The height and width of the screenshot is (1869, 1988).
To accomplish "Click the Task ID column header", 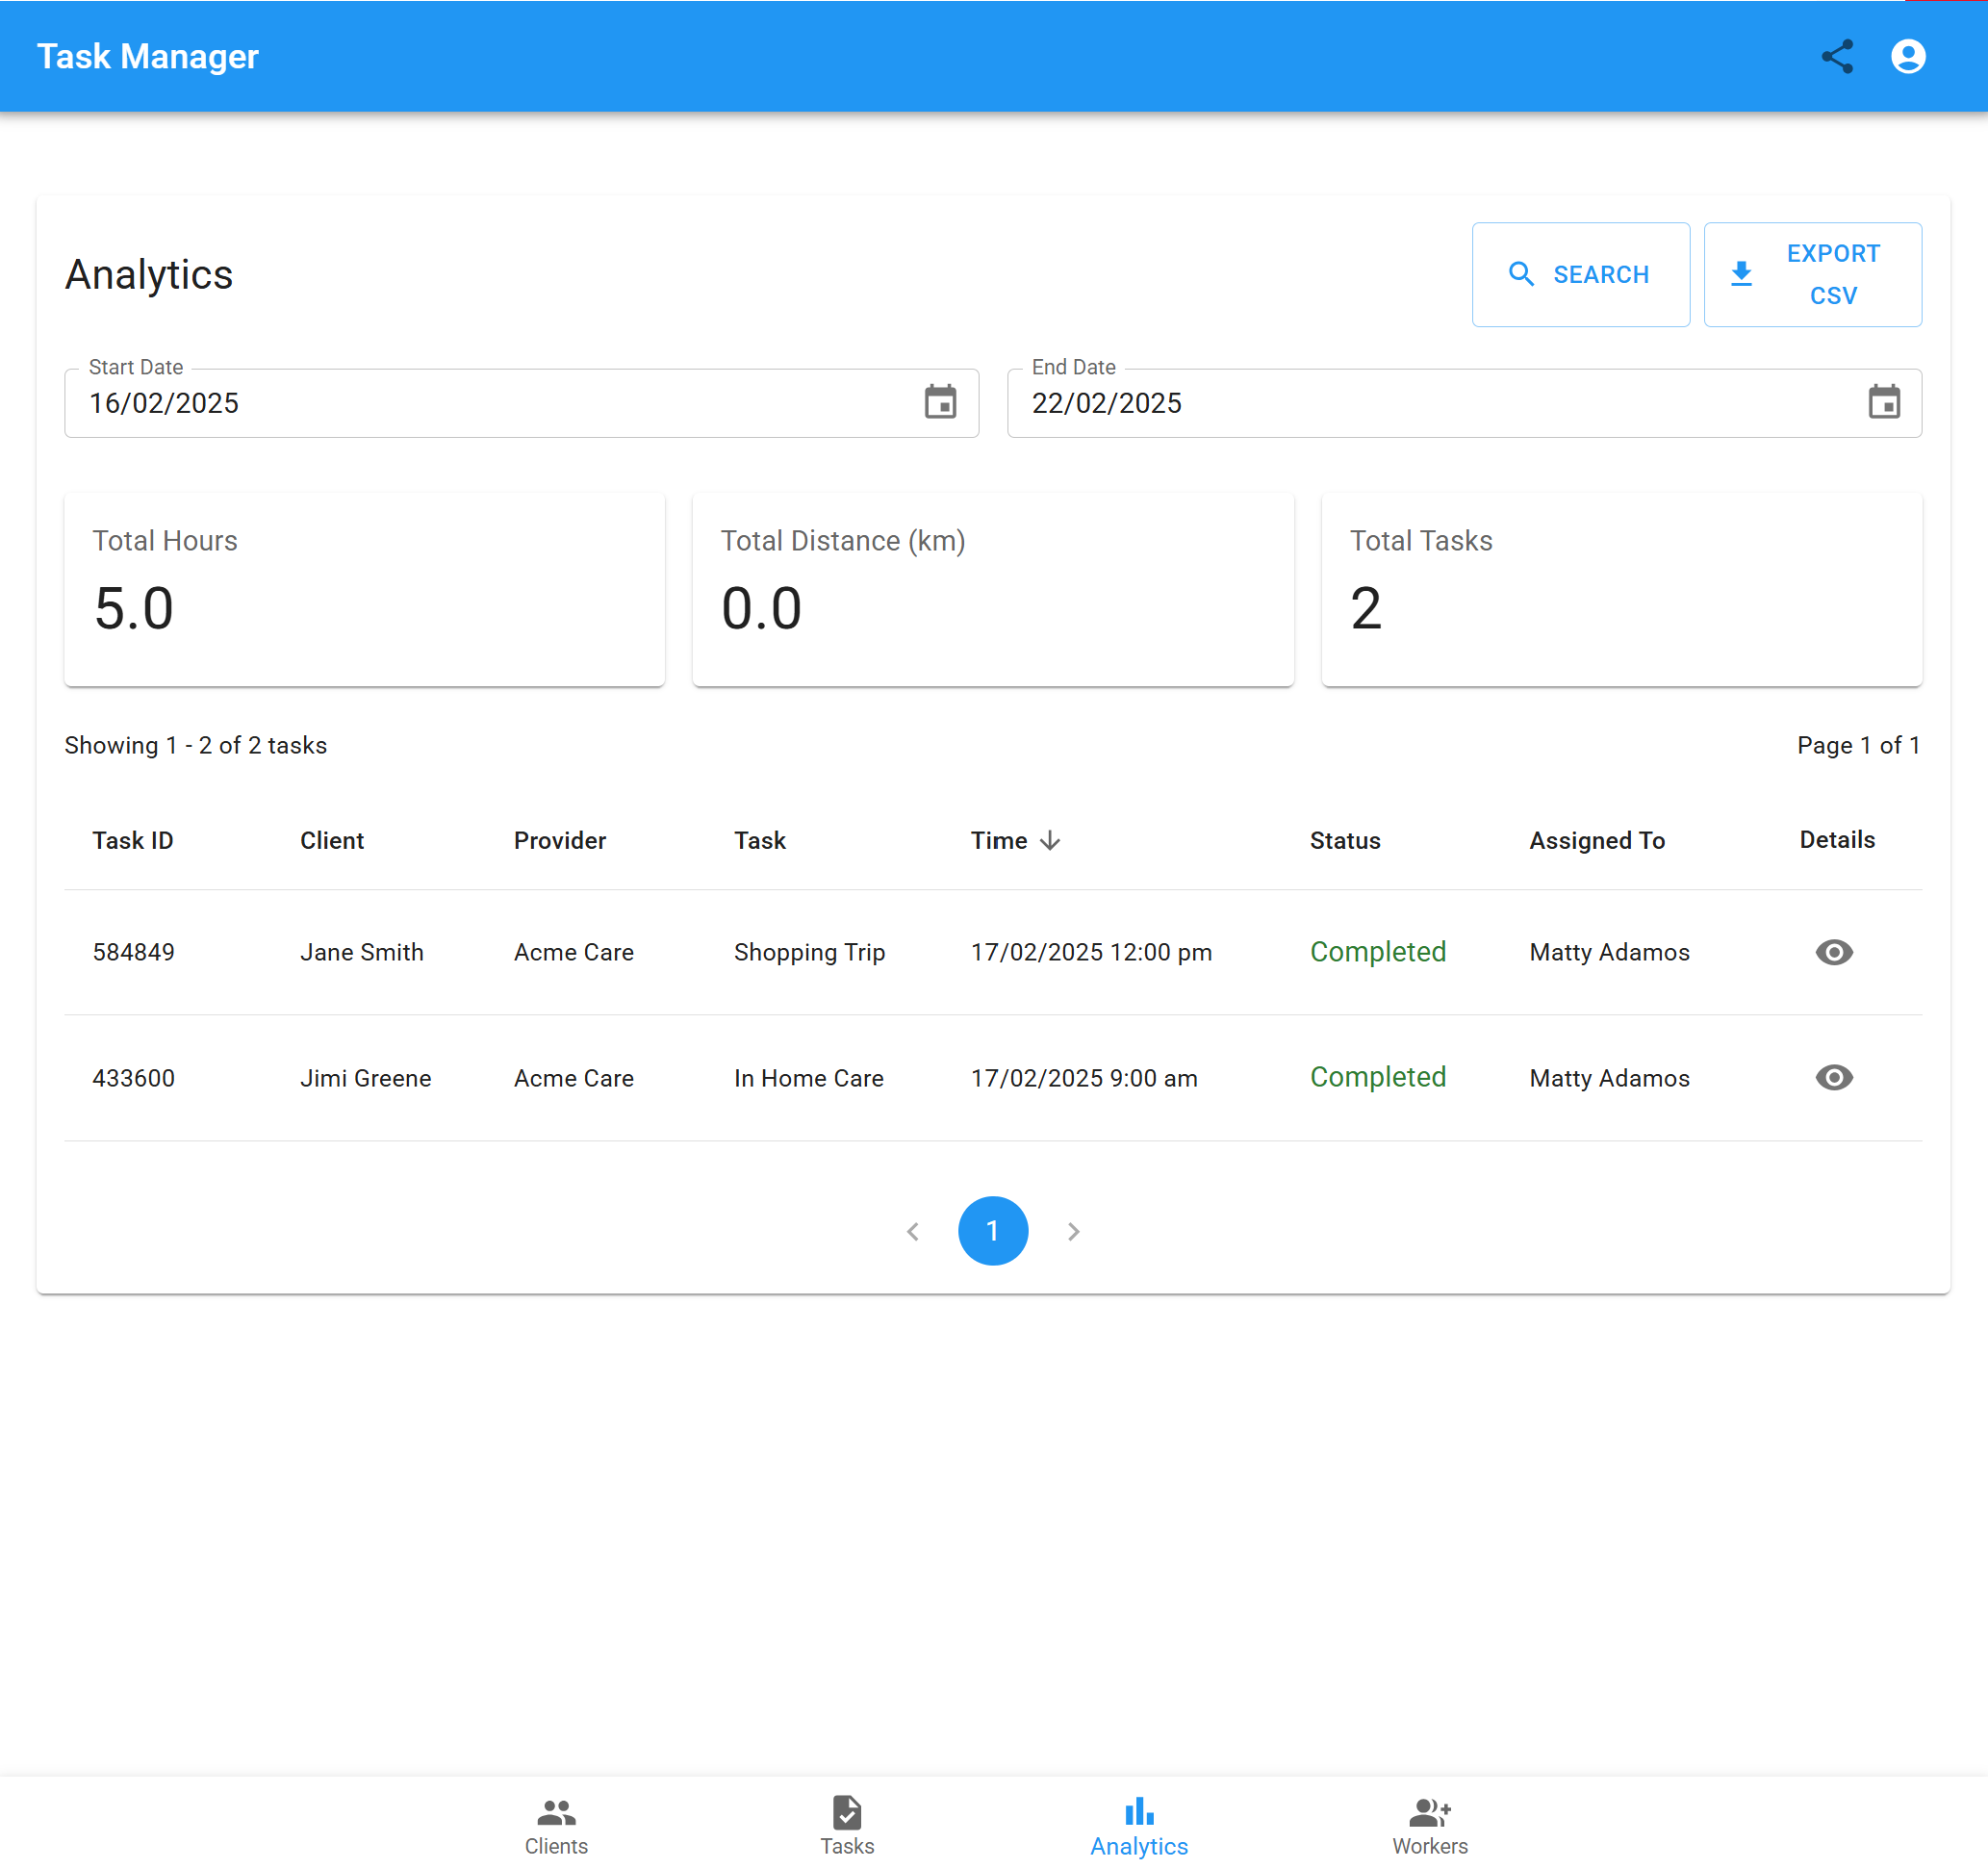I will coord(133,840).
